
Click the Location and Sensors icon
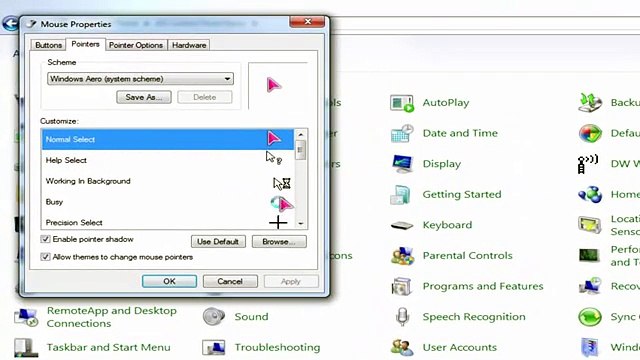coord(590,225)
